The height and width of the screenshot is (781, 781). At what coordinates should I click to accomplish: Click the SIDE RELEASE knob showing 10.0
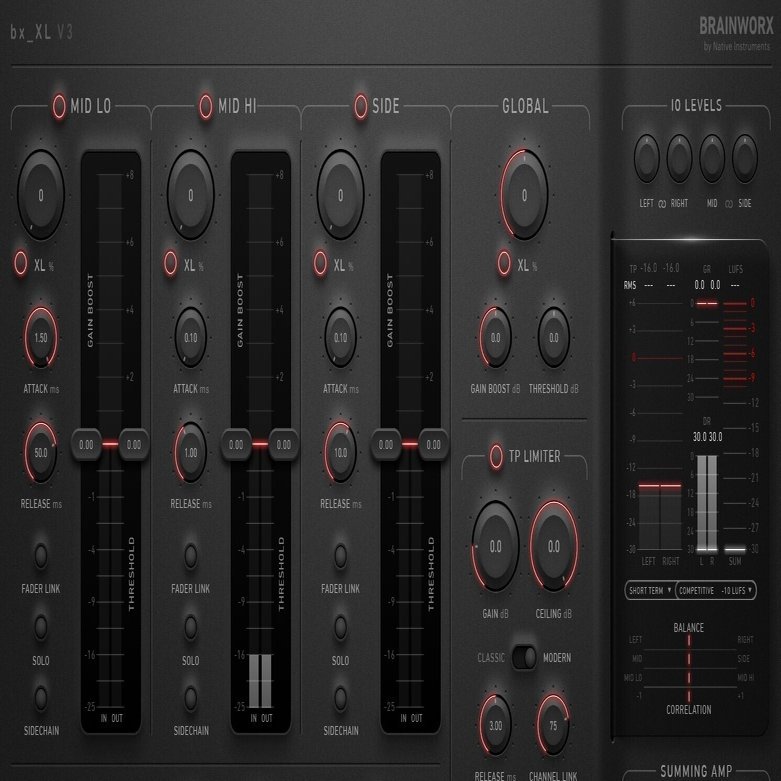point(341,452)
